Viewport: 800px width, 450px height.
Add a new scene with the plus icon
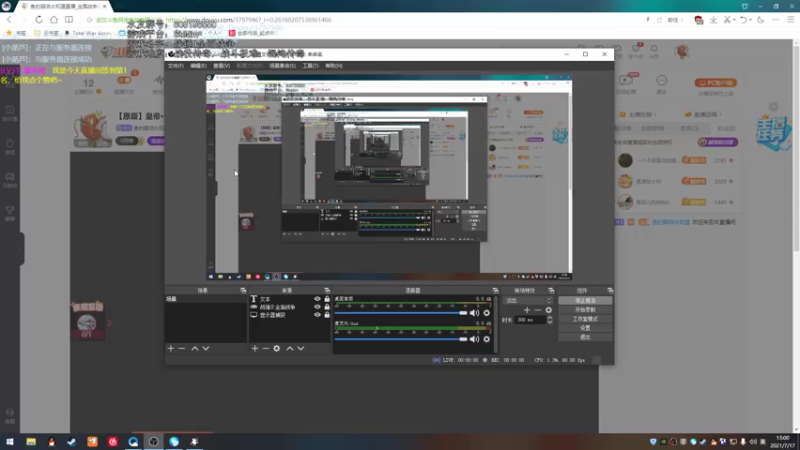[x=170, y=348]
